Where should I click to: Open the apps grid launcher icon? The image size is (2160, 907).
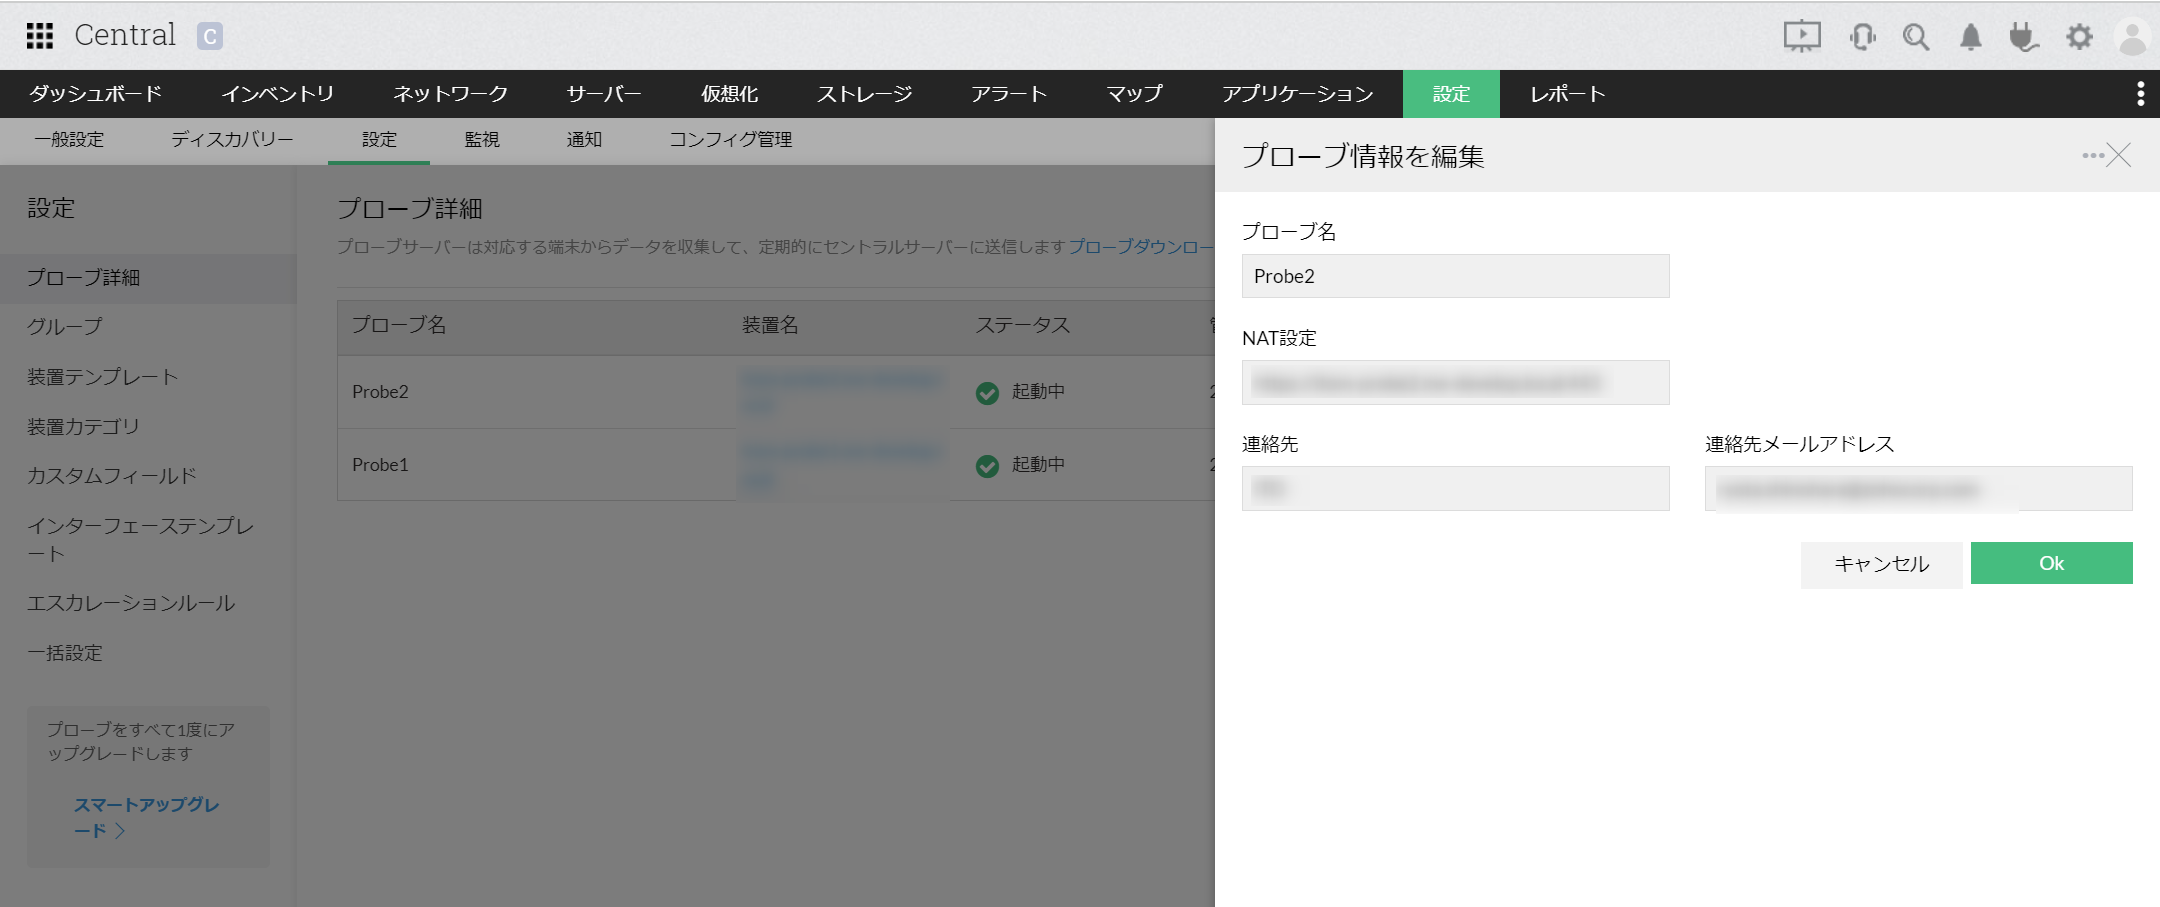click(39, 36)
